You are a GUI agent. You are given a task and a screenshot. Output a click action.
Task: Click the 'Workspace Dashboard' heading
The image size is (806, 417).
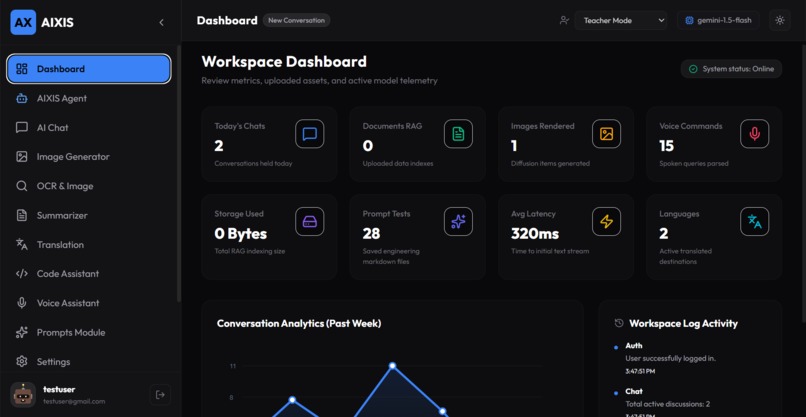(x=284, y=62)
